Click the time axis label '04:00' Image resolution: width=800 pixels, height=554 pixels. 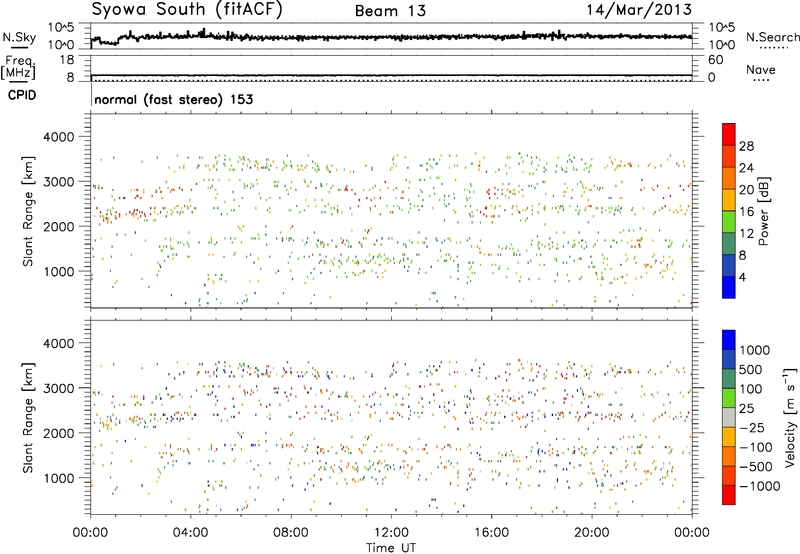(190, 532)
